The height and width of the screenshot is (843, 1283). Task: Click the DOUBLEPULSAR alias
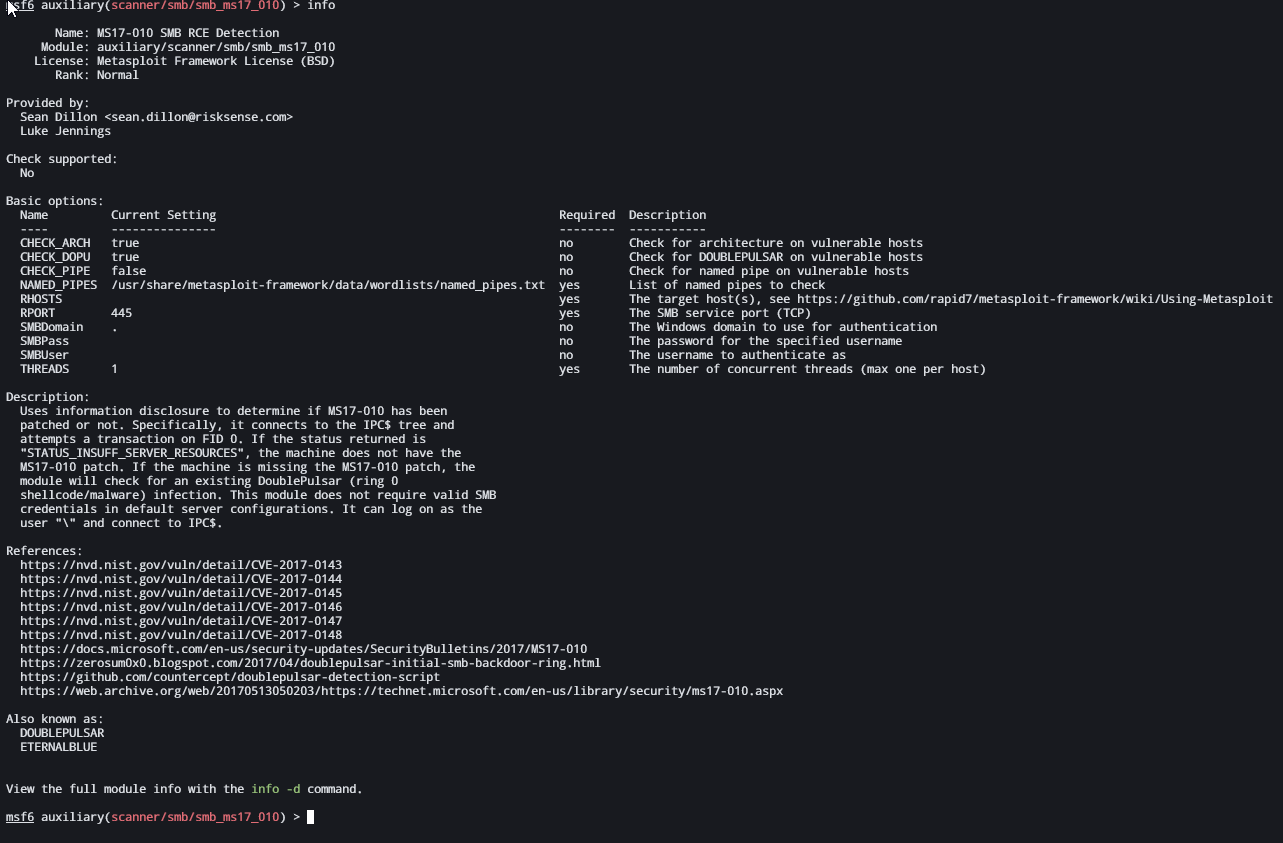[x=62, y=733]
